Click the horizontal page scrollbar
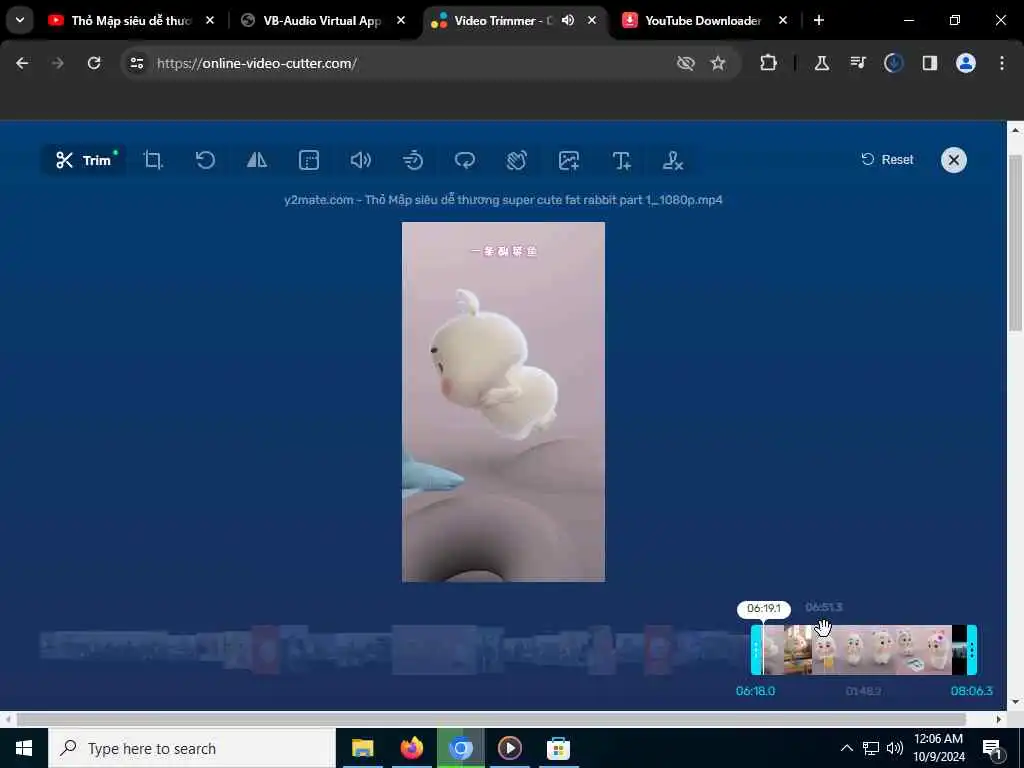The height and width of the screenshot is (768, 1024). 491,719
